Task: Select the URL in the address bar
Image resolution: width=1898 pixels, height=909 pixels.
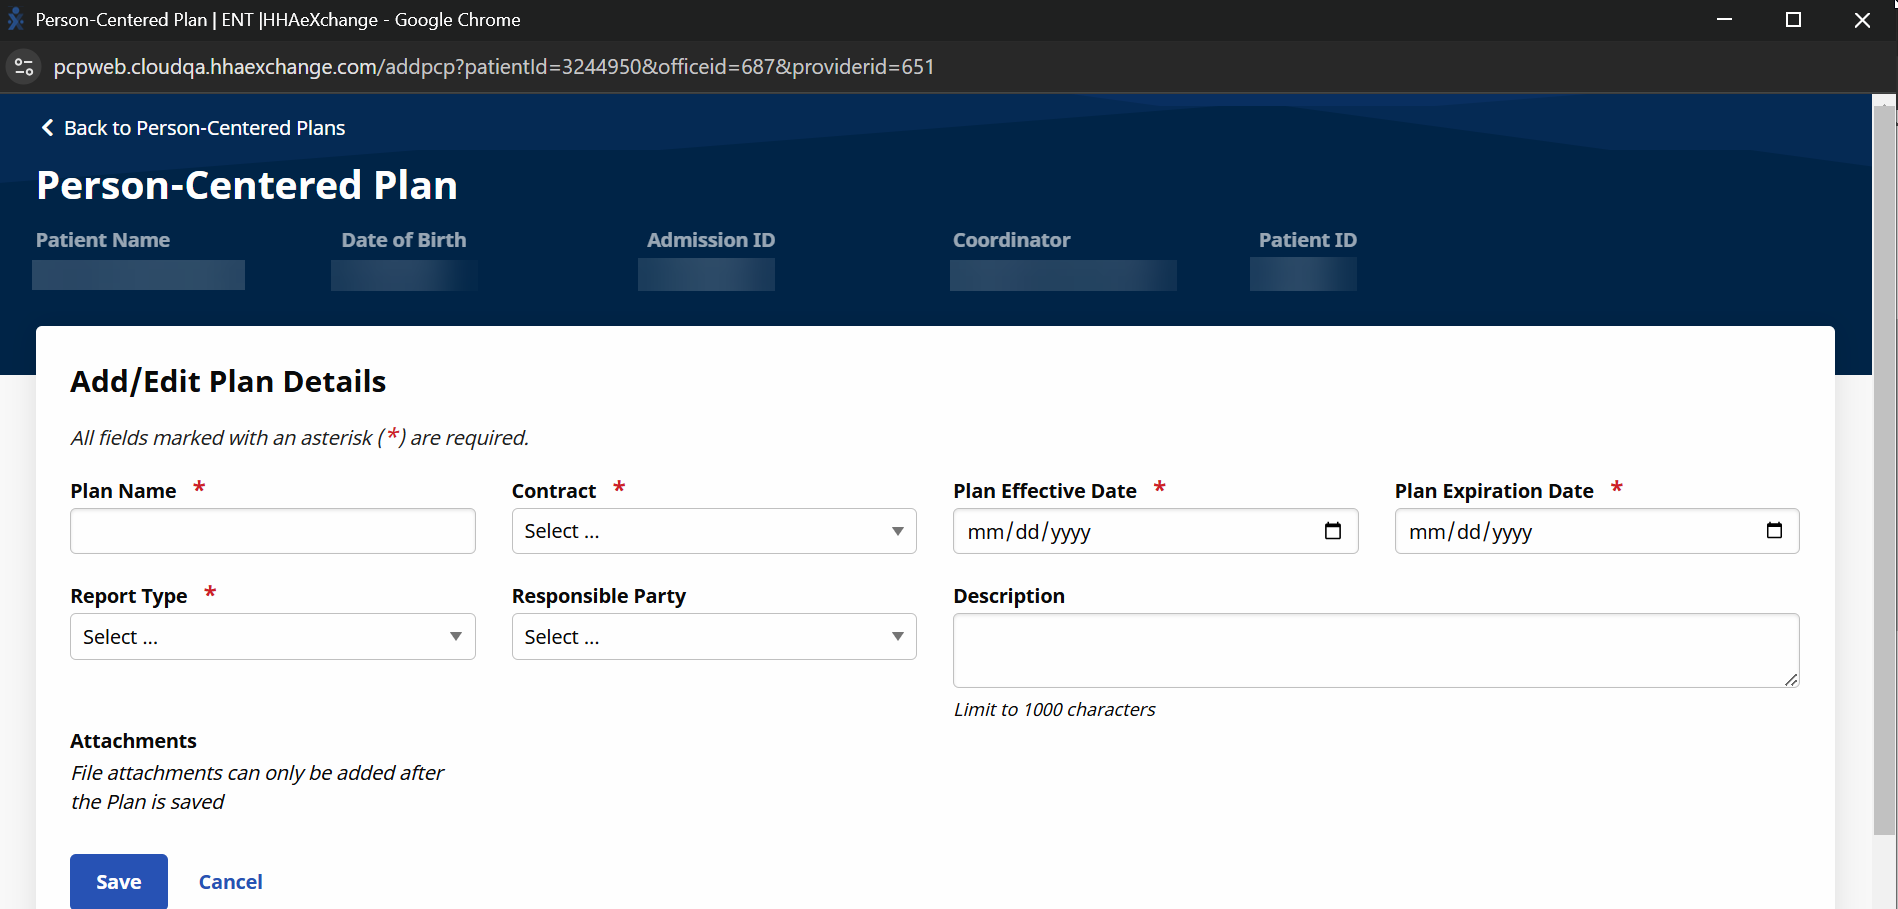Action: [494, 67]
